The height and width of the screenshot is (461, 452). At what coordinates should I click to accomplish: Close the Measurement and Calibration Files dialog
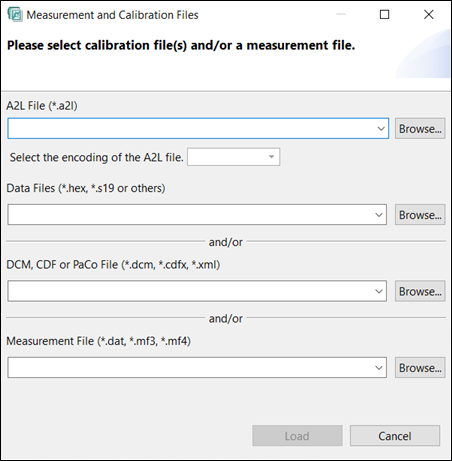[x=429, y=14]
